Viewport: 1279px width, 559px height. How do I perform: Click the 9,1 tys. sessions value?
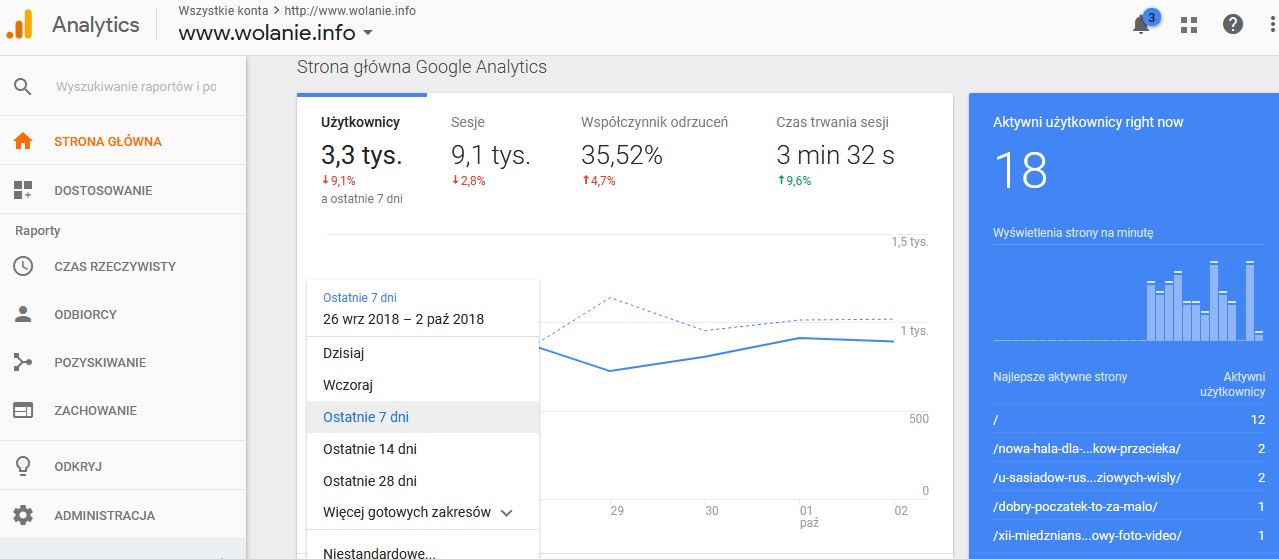coord(491,155)
